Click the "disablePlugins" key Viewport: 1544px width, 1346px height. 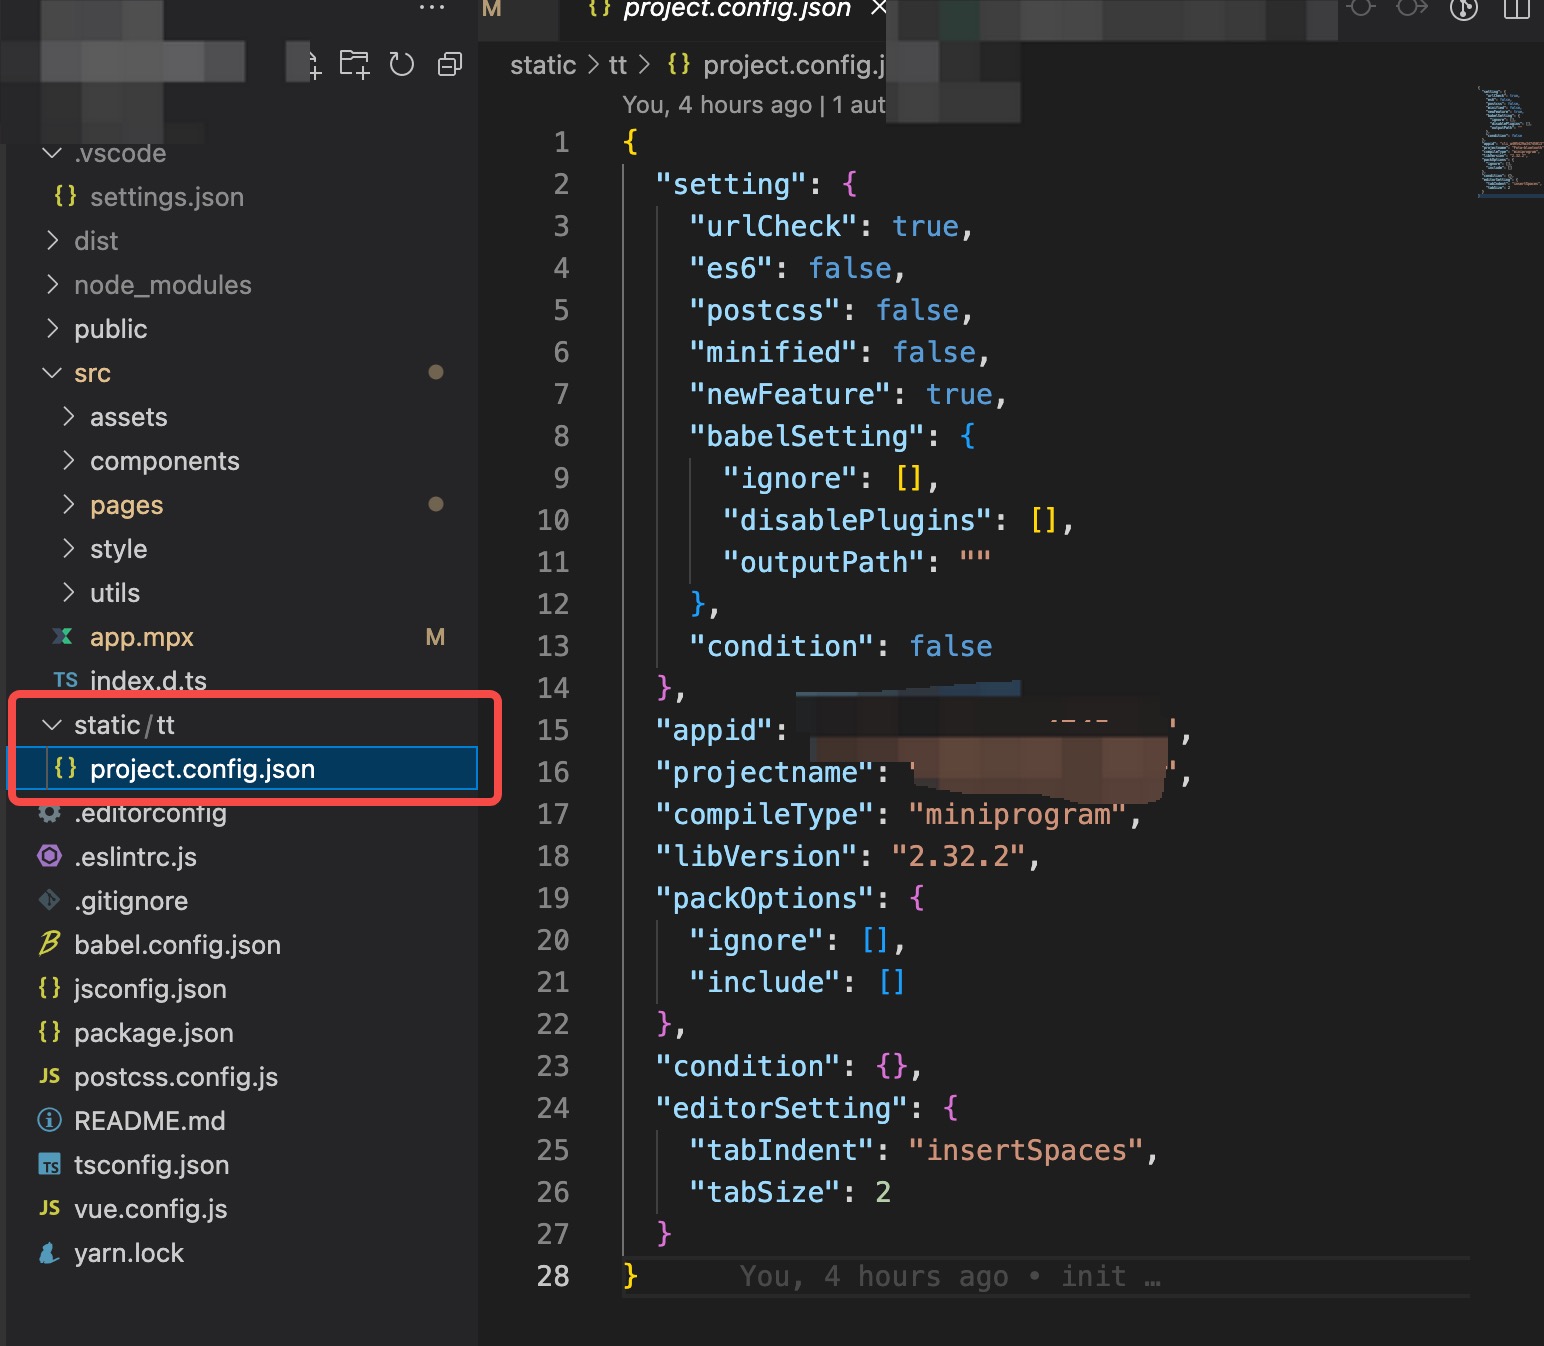point(857,520)
